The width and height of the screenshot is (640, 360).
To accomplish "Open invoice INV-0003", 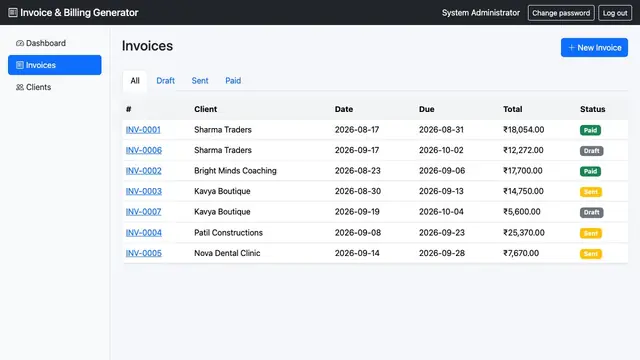I will 144,191.
